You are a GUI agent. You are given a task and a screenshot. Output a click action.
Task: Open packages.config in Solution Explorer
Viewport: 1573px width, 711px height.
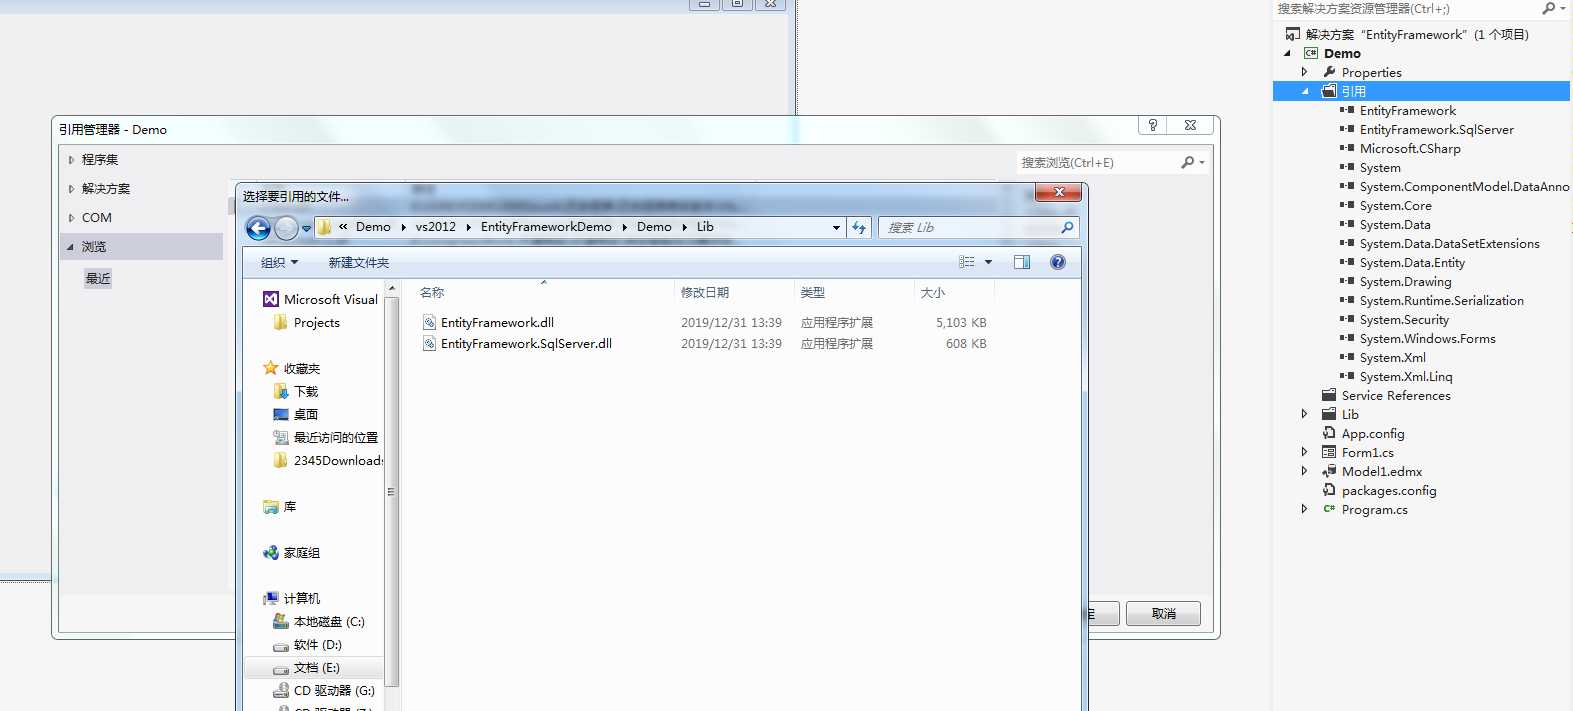1388,490
